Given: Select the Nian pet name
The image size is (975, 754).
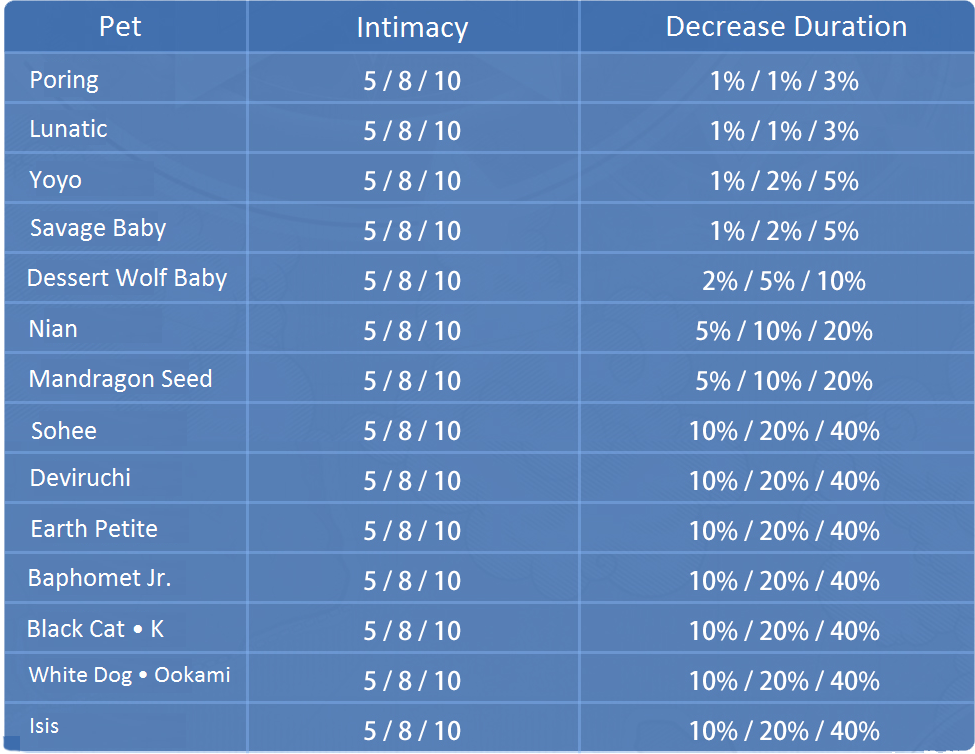Looking at the screenshot, I should pyautogui.click(x=53, y=329).
